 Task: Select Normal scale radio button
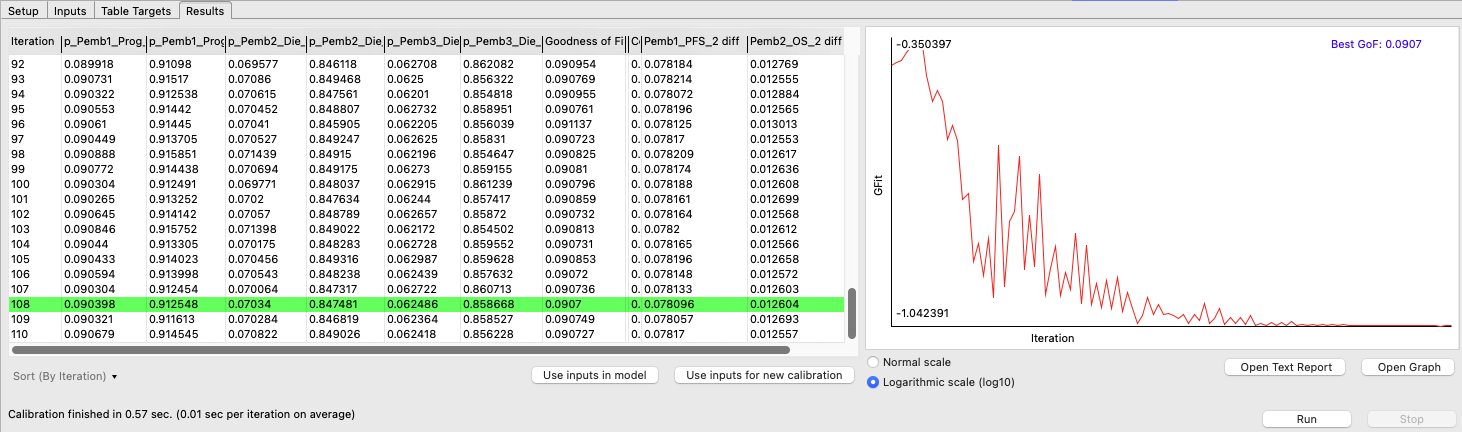coord(874,362)
